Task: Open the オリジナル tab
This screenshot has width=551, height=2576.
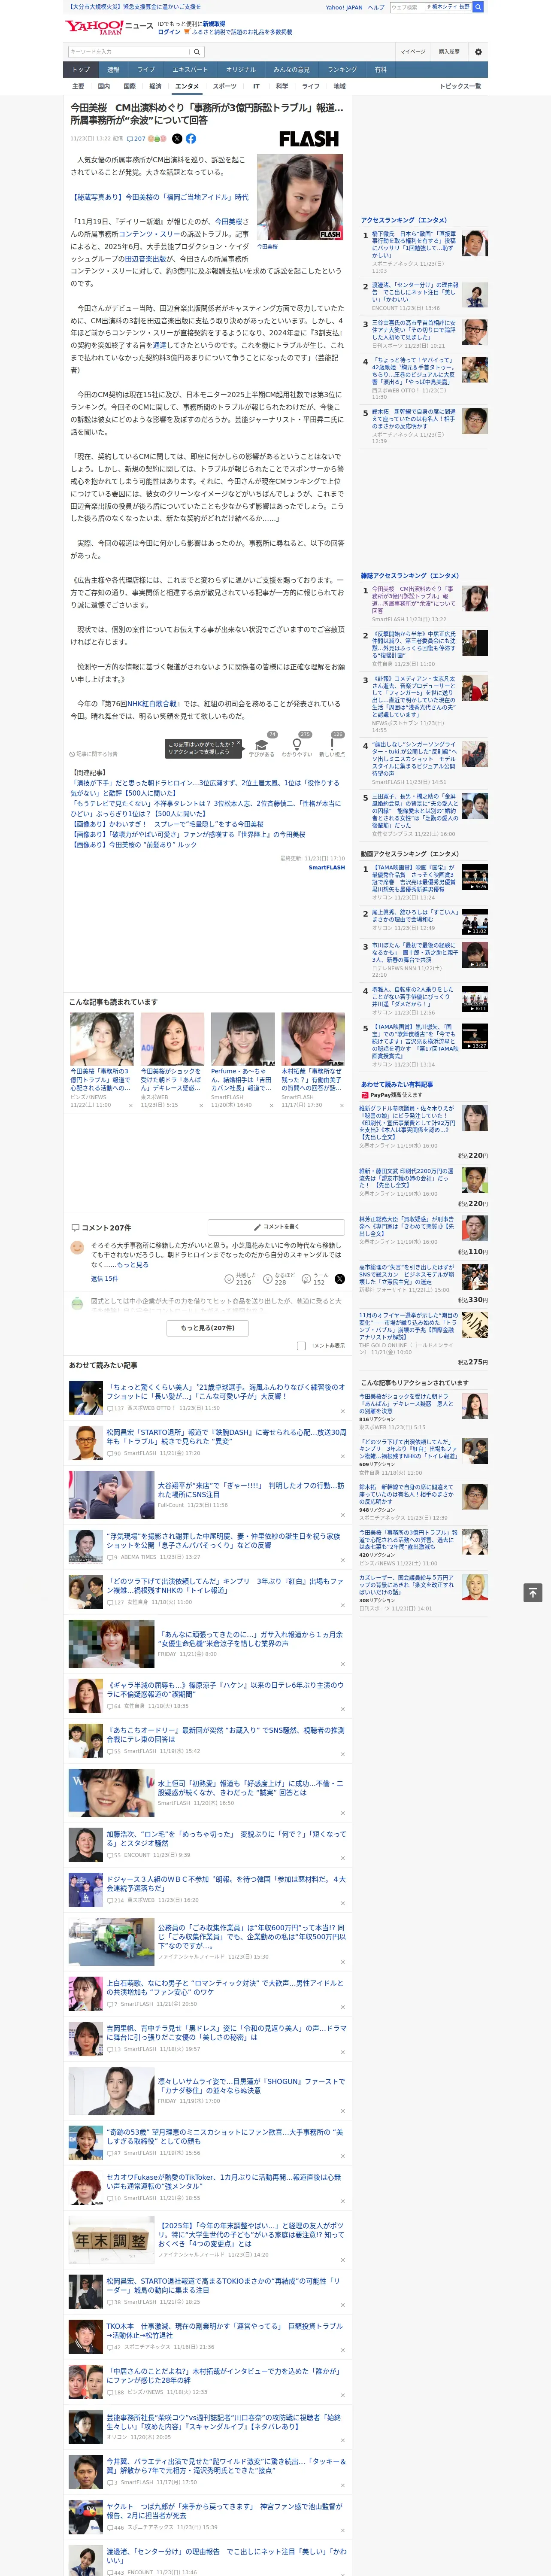Action: pos(241,70)
